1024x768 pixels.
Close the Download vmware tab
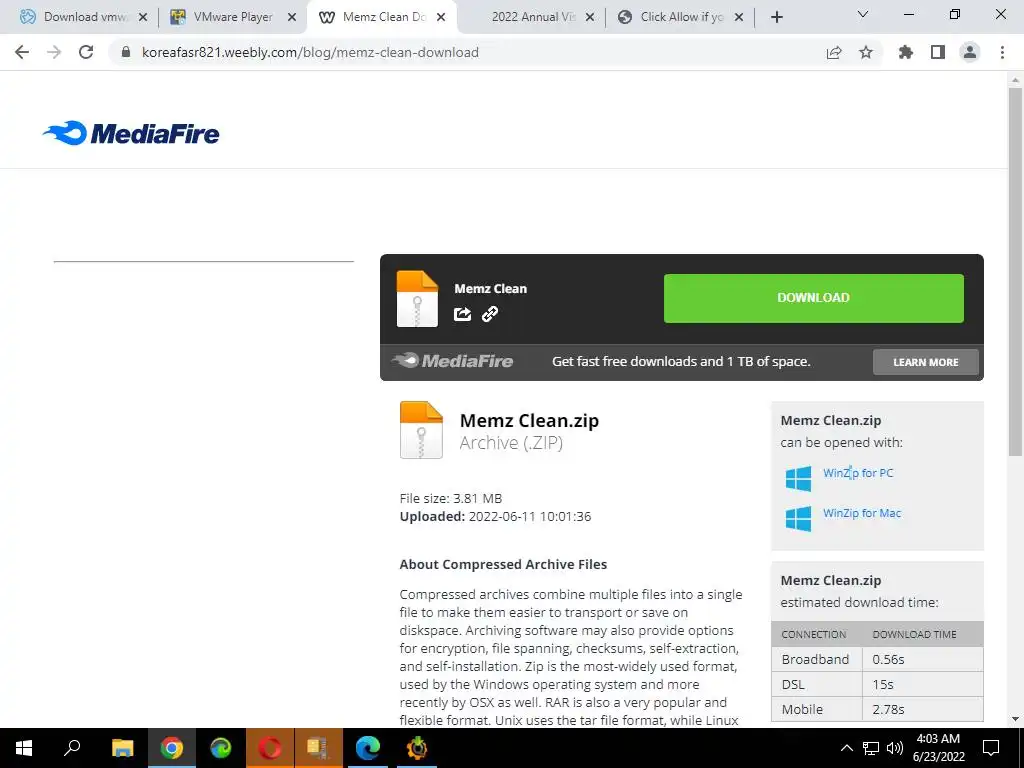[x=143, y=18]
